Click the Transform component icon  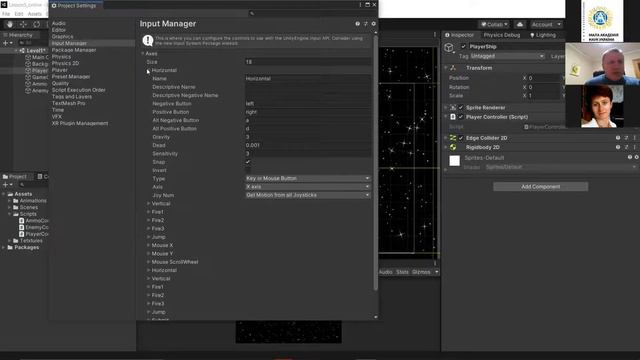453,68
